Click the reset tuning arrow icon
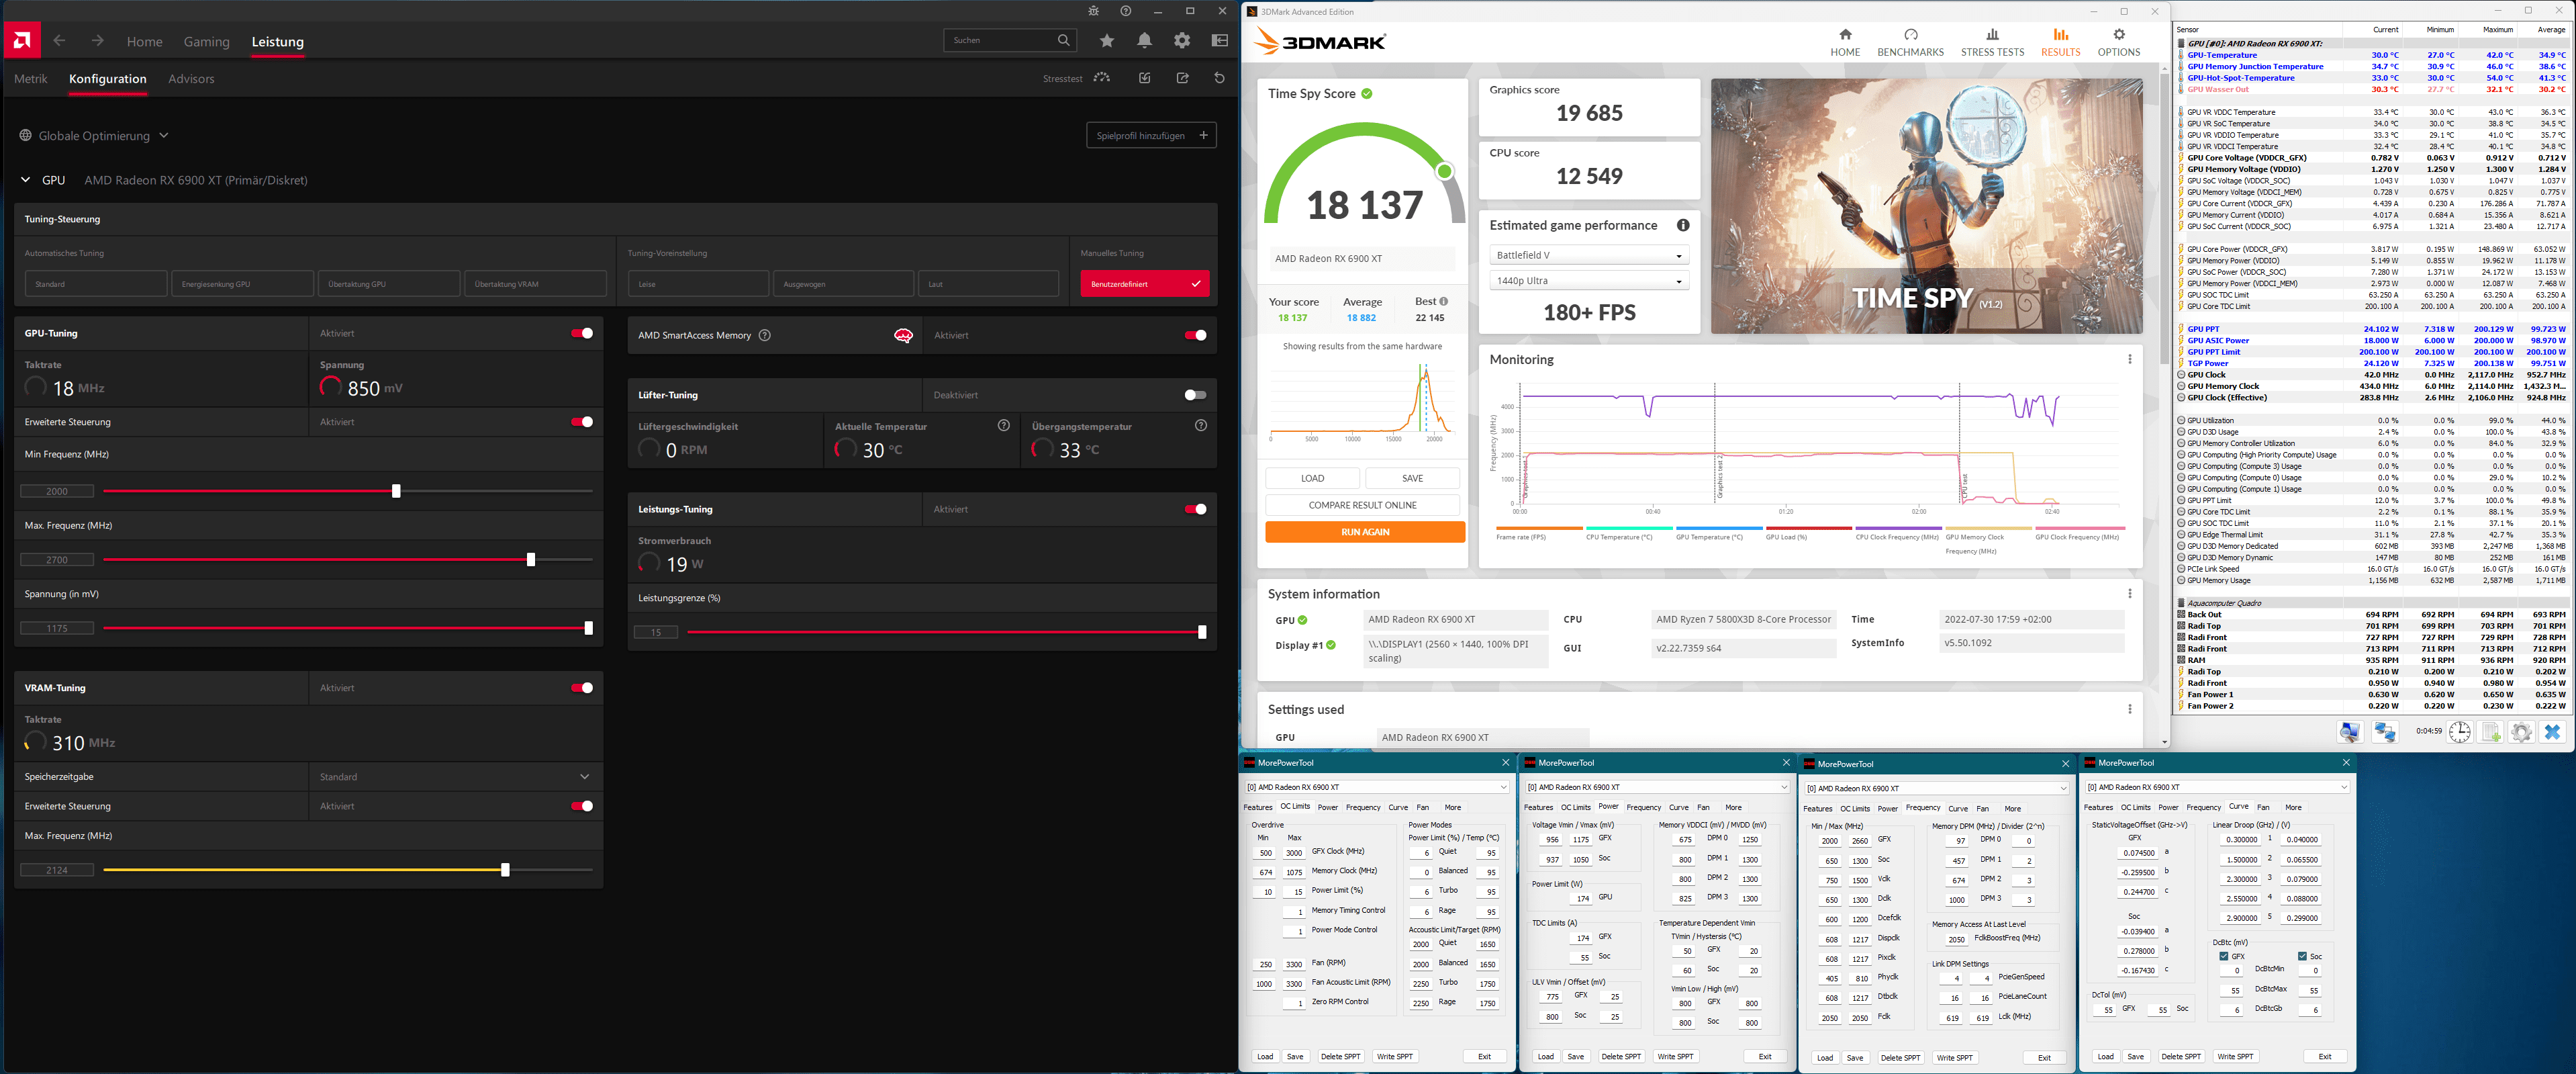 pyautogui.click(x=1219, y=78)
